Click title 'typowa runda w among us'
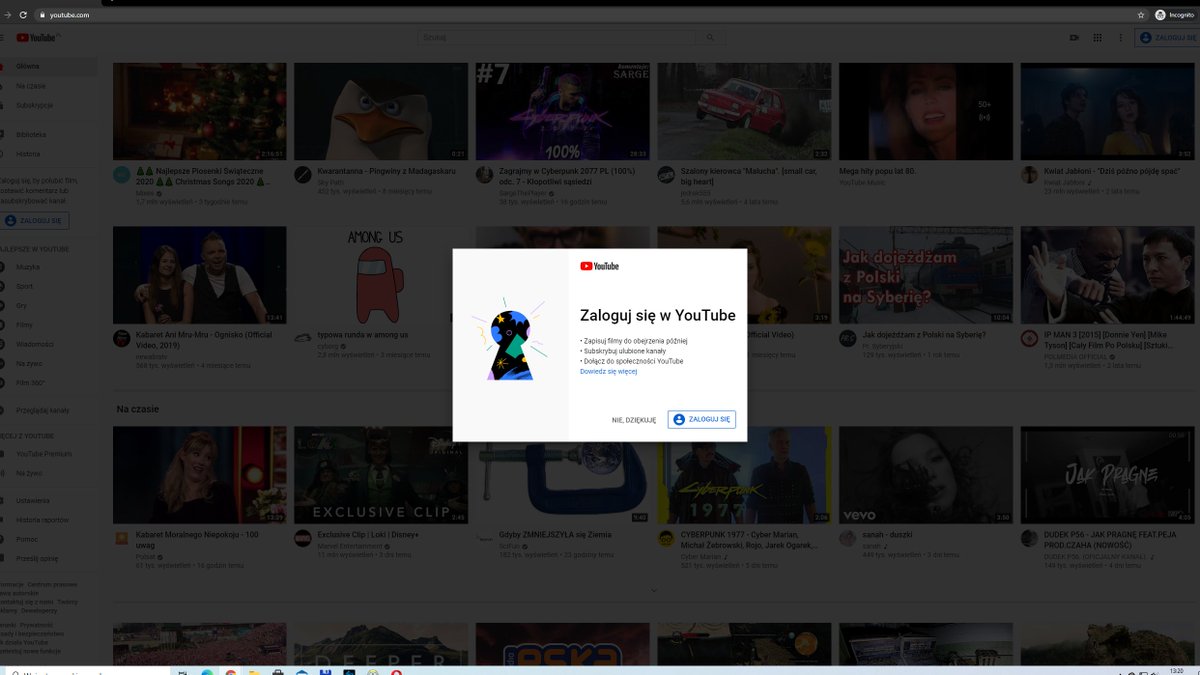This screenshot has width=1200, height=675. (x=363, y=335)
